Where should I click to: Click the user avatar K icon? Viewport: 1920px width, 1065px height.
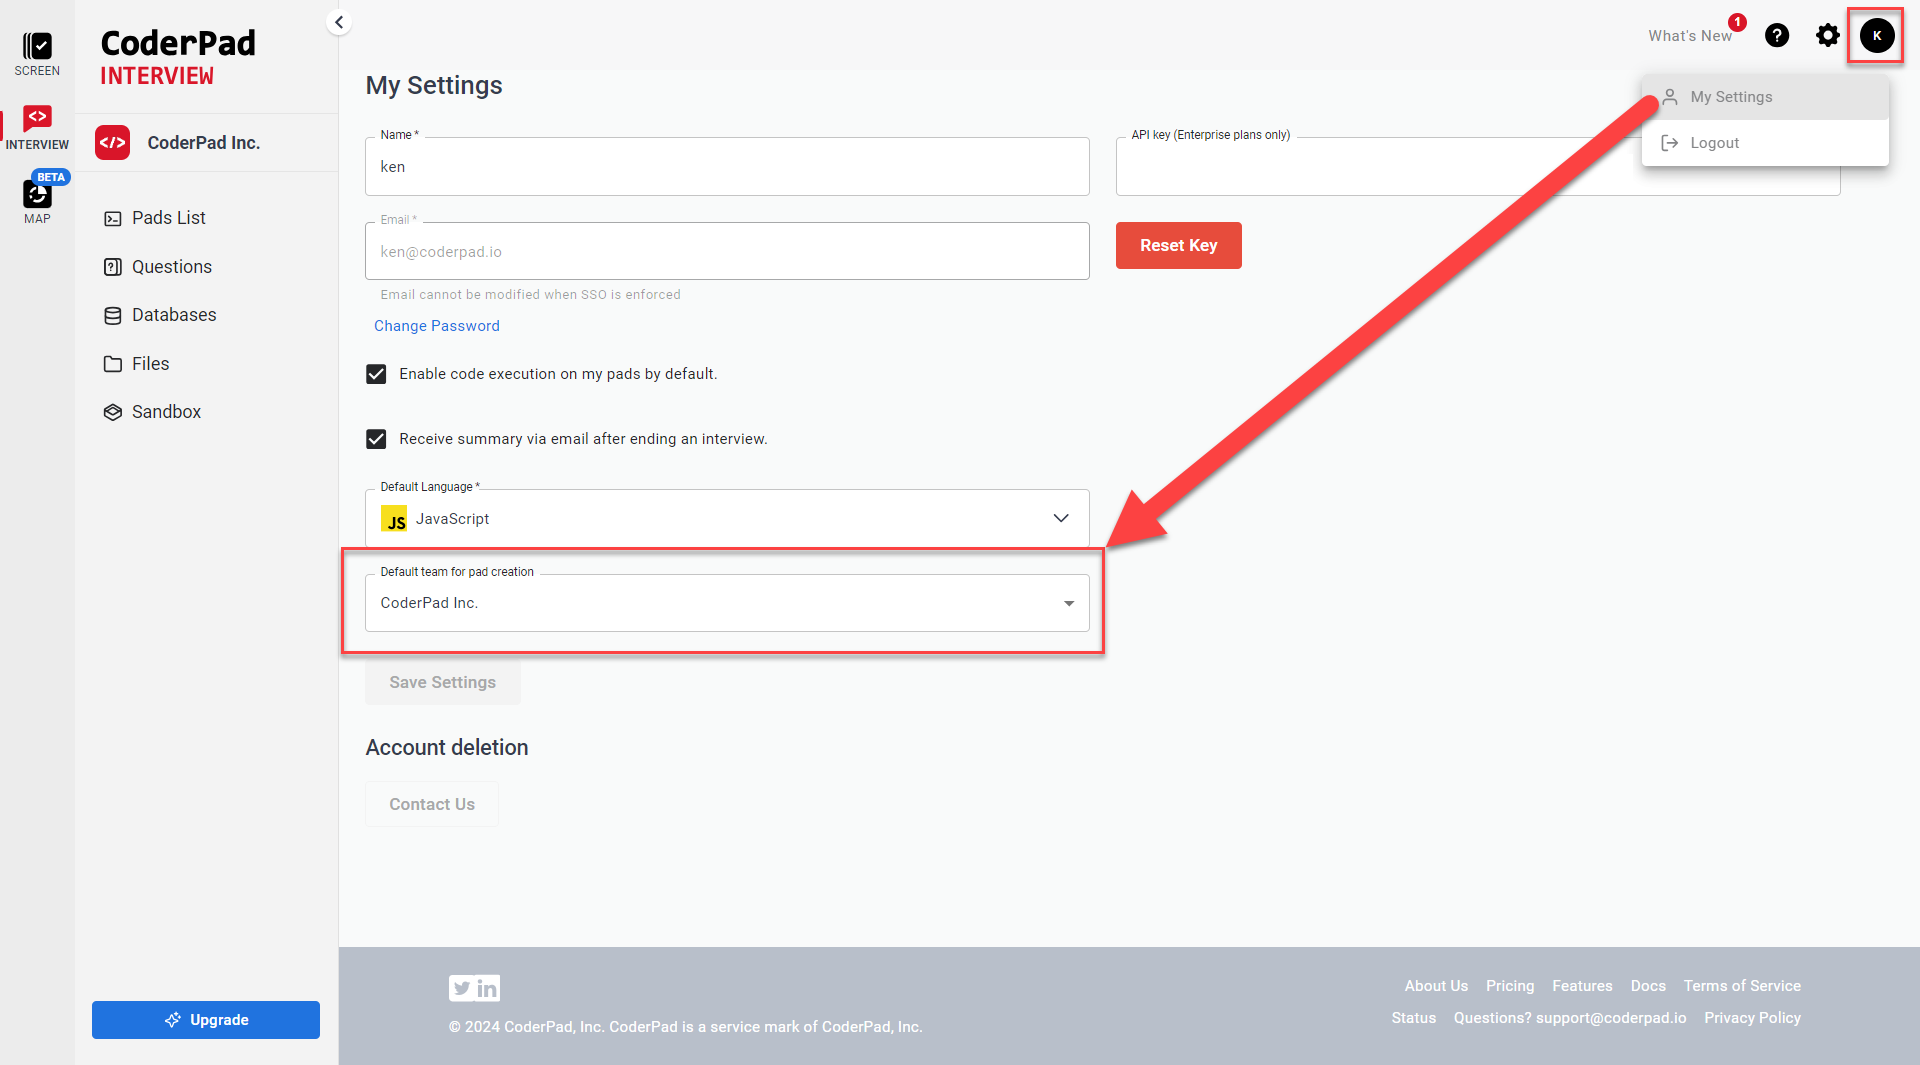[1876, 36]
